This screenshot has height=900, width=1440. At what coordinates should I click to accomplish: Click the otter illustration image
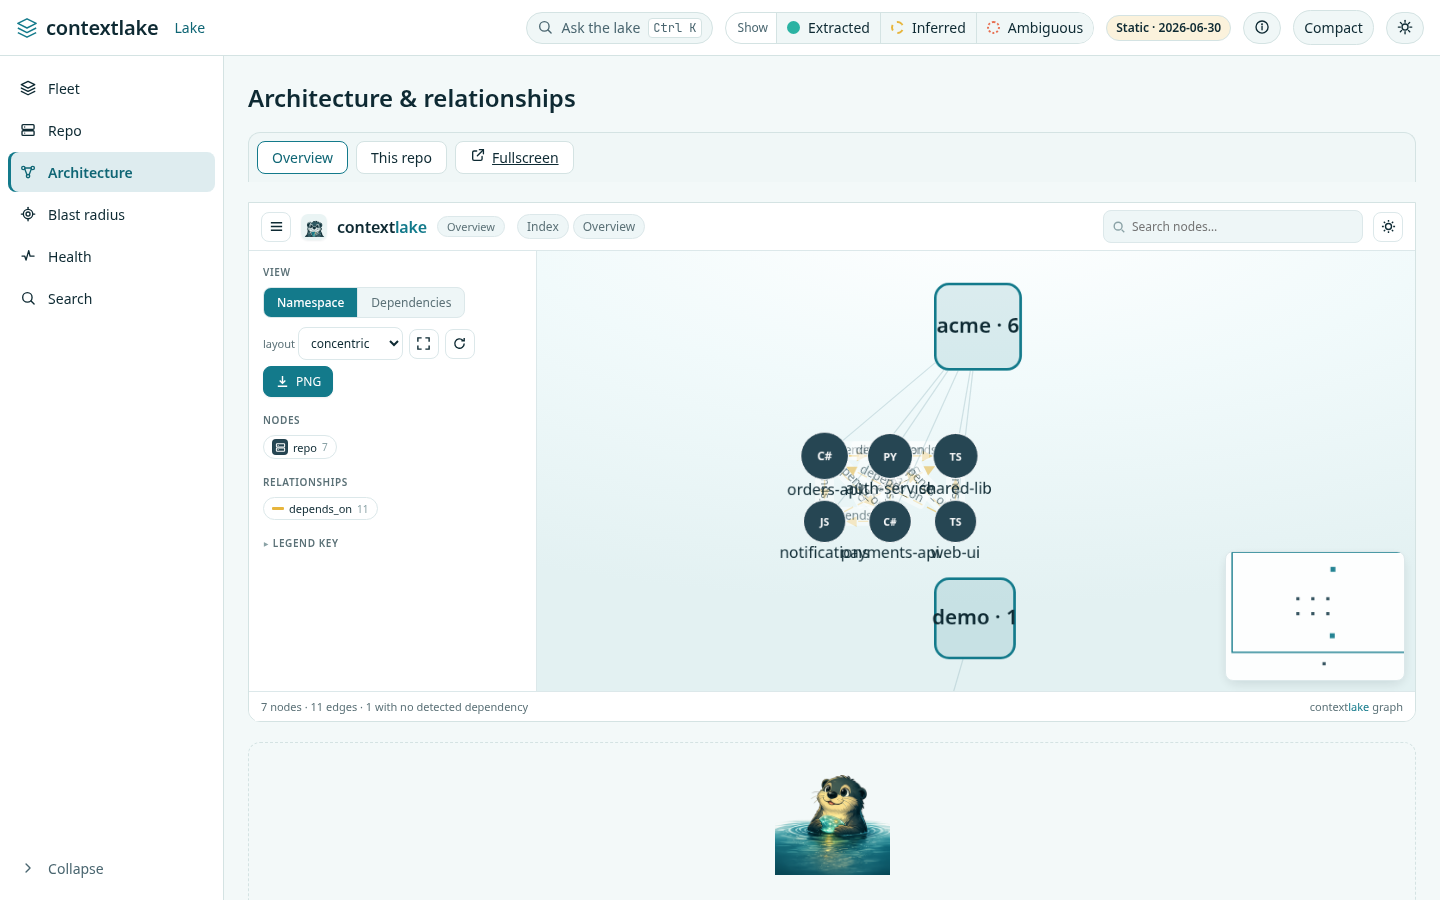(x=832, y=823)
